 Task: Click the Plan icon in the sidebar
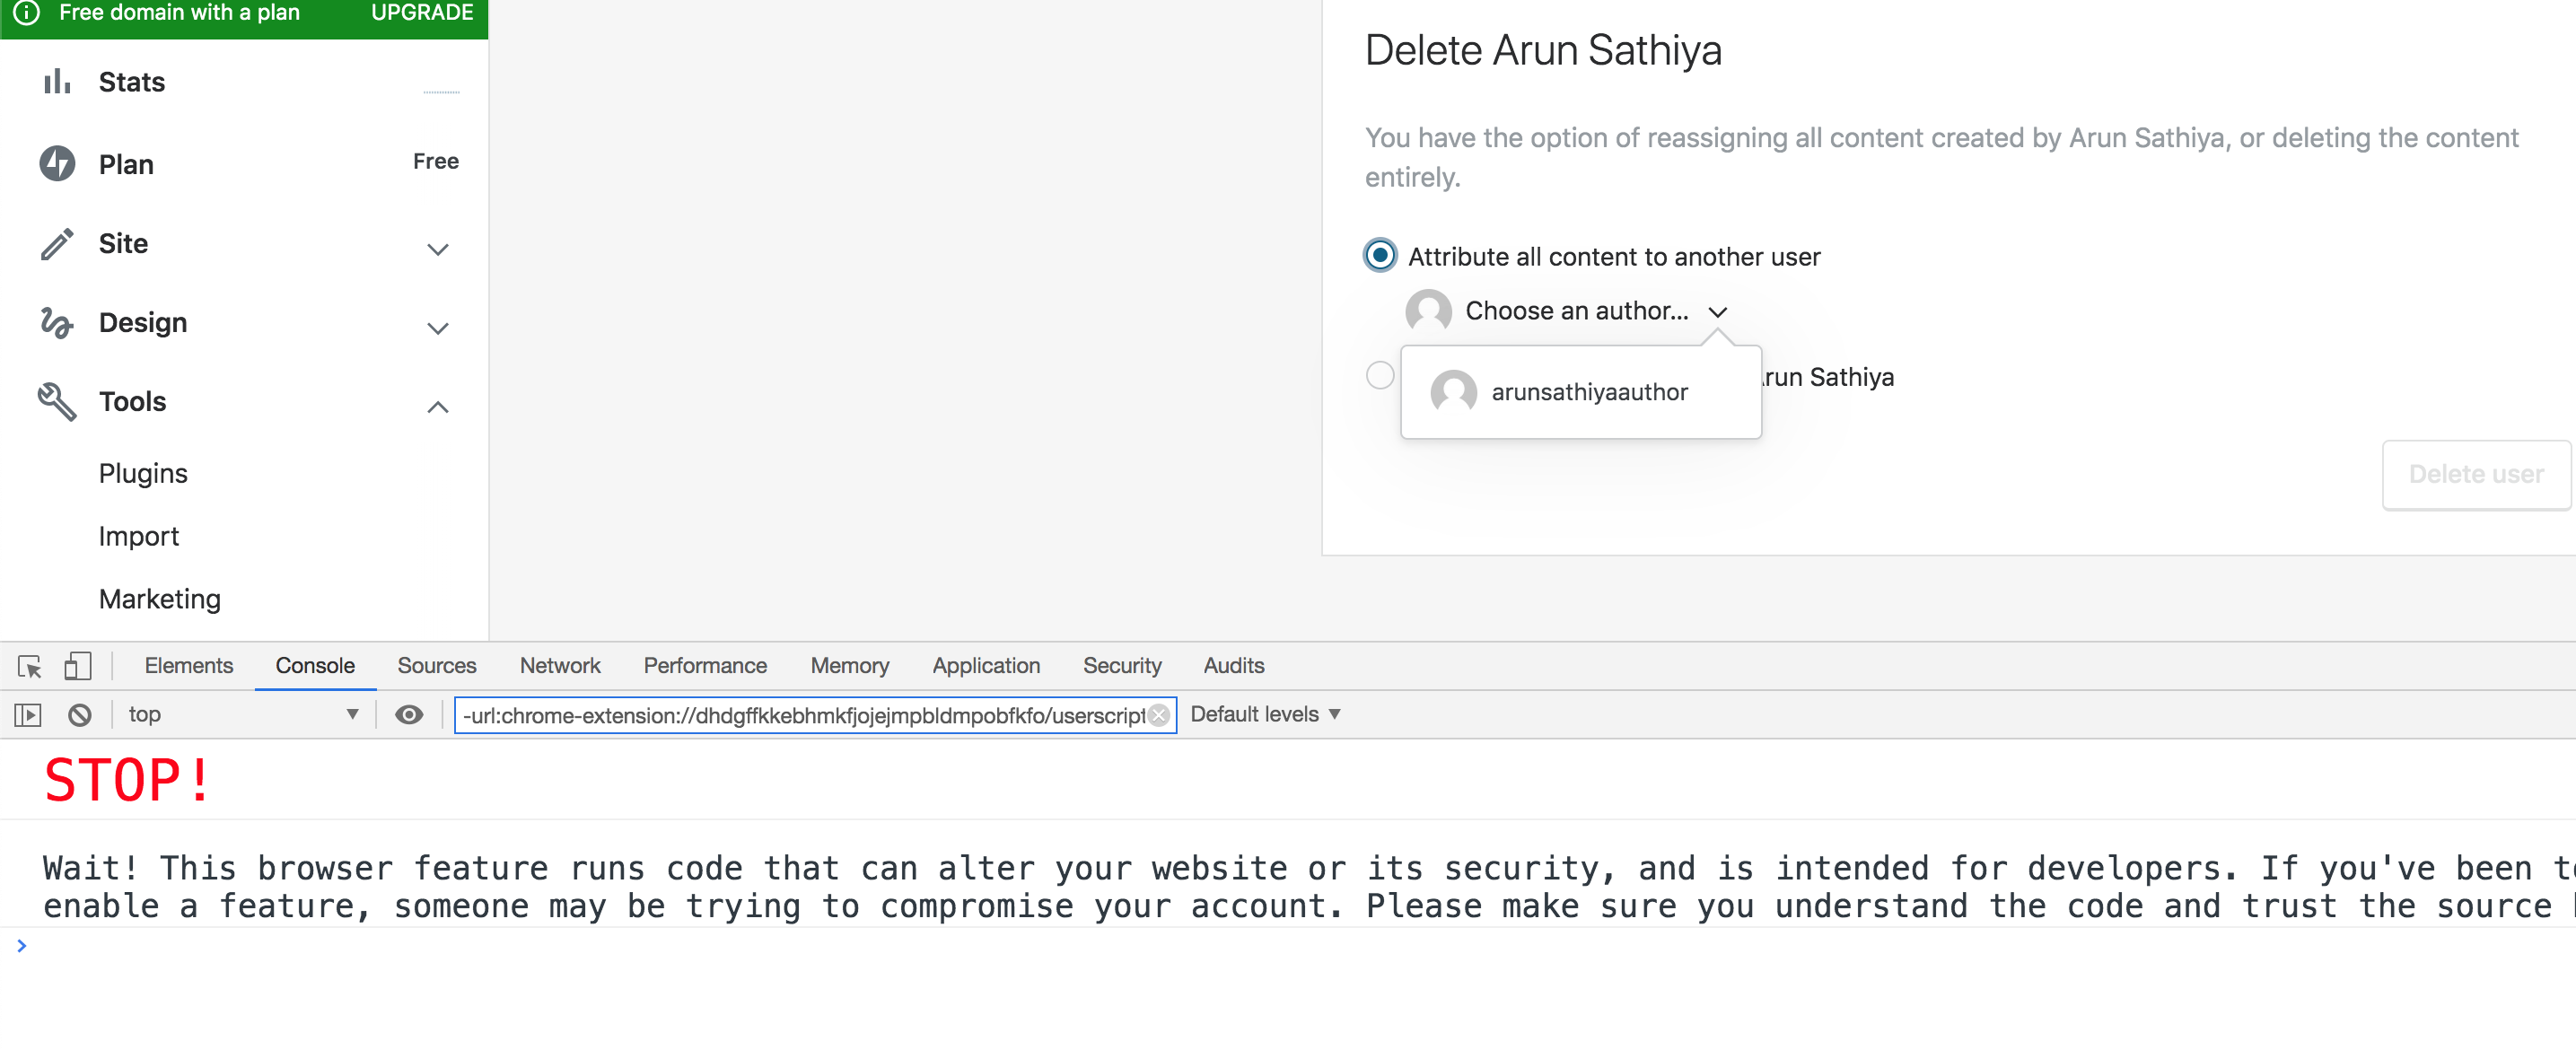(58, 163)
